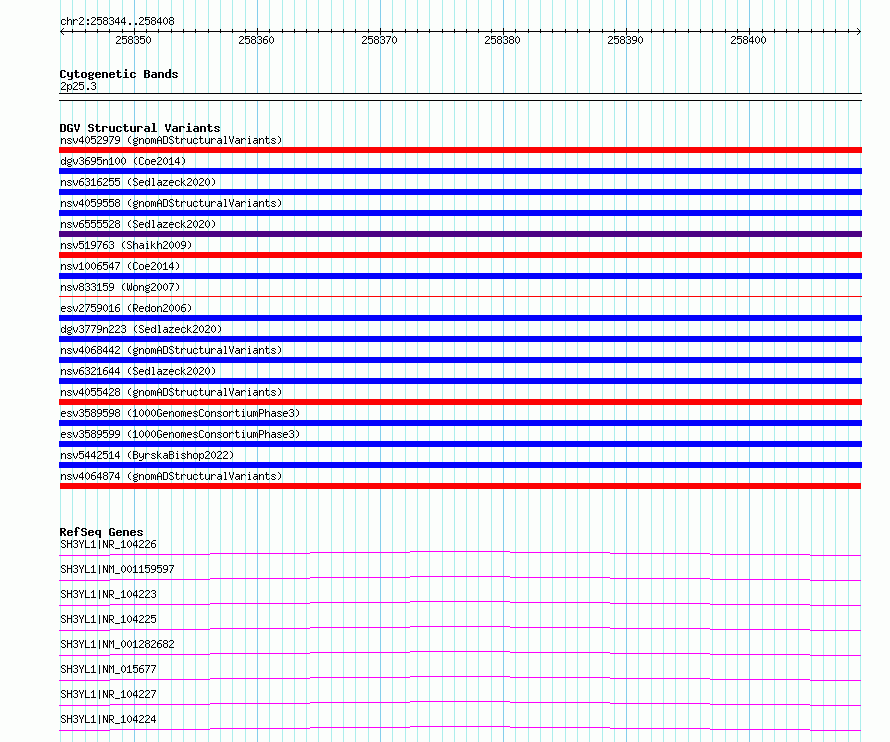
Task: Open variant nsv4052979 (gnomADStructuralVariants)
Action: pyautogui.click(x=171, y=140)
